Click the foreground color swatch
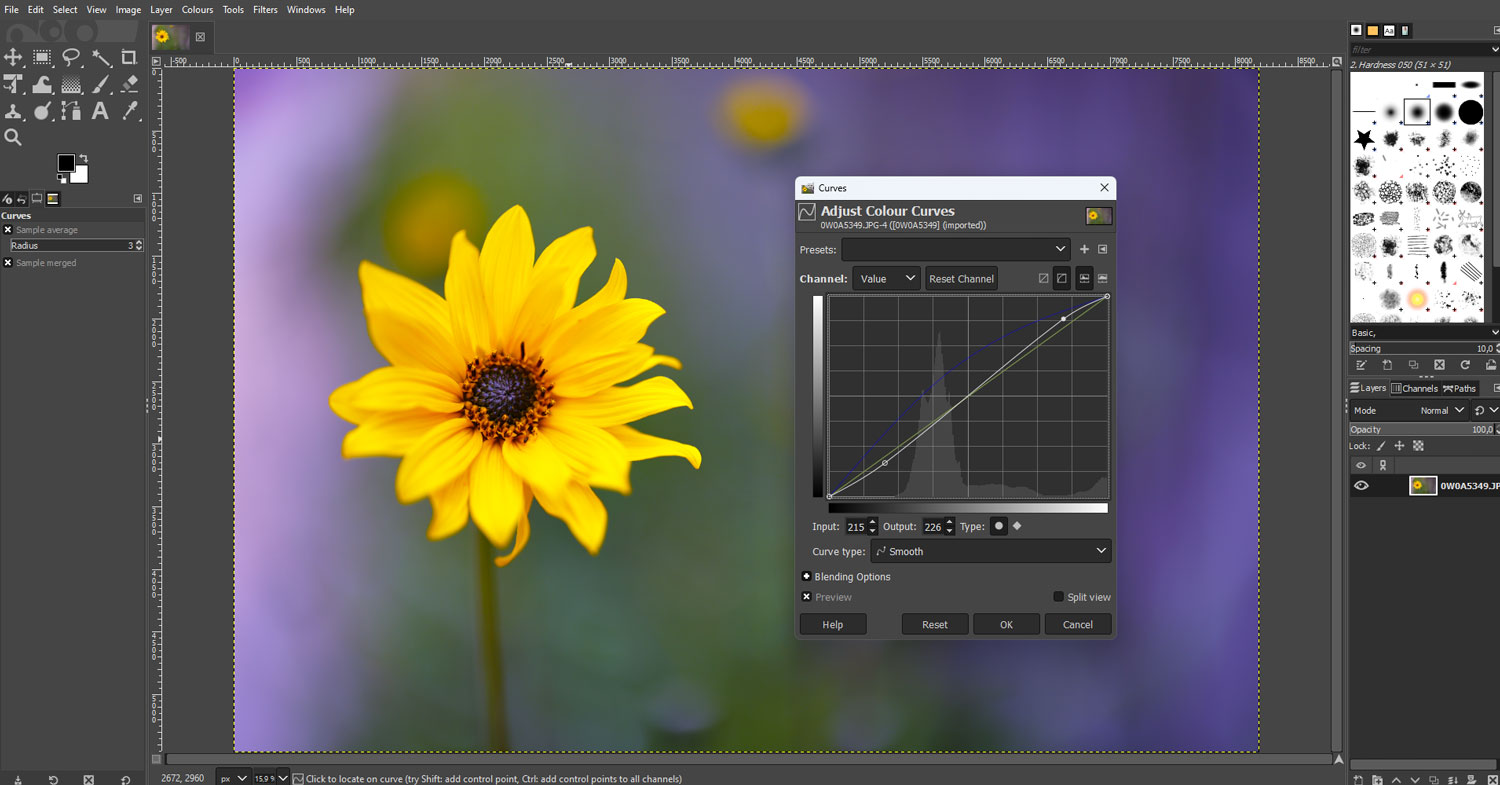The height and width of the screenshot is (785, 1500). [x=68, y=160]
